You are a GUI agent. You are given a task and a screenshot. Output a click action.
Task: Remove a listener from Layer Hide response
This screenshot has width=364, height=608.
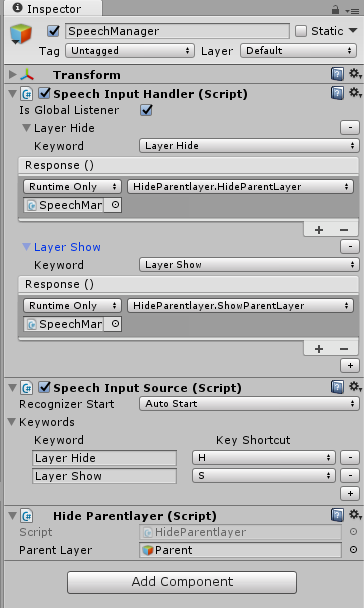tap(344, 230)
